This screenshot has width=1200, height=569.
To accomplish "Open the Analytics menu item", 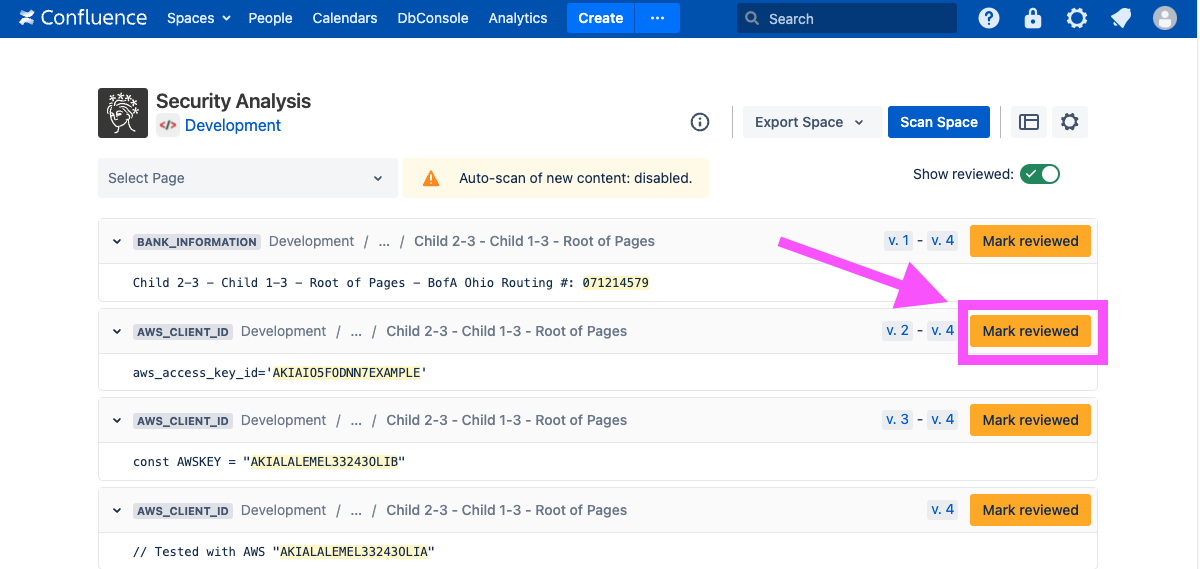I will 518,18.
